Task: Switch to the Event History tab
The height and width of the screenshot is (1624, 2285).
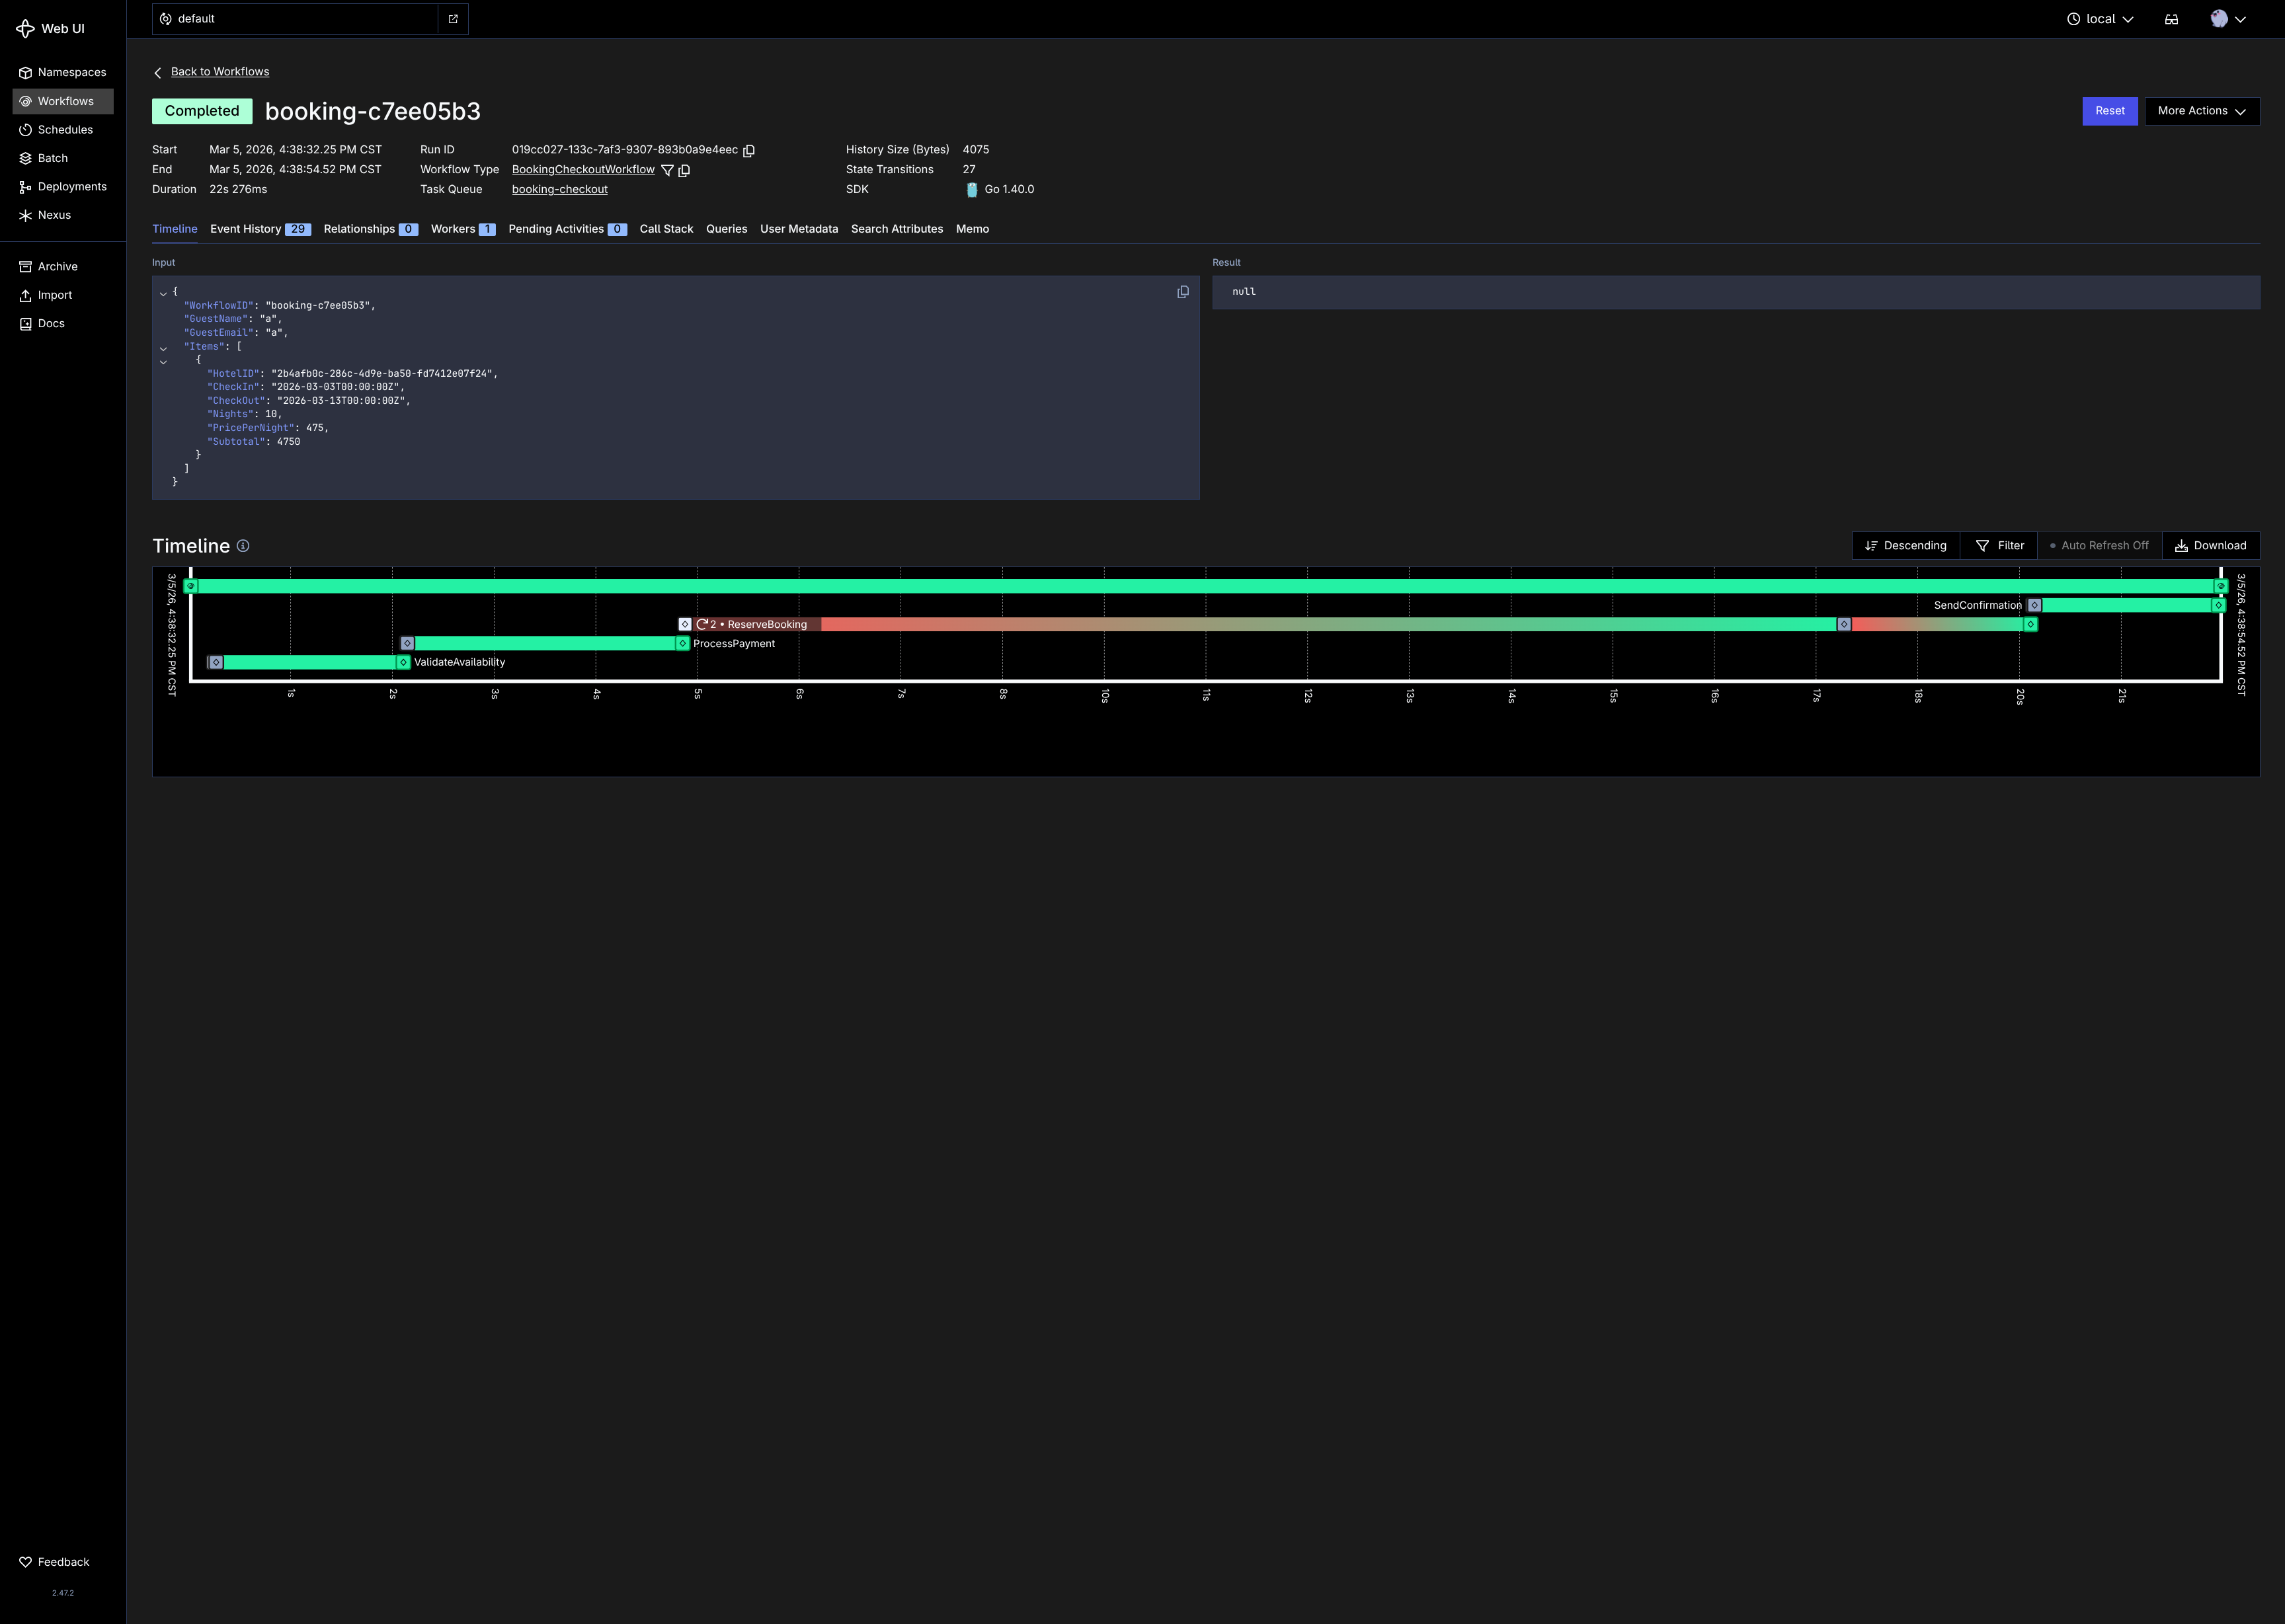Action: click(x=246, y=229)
